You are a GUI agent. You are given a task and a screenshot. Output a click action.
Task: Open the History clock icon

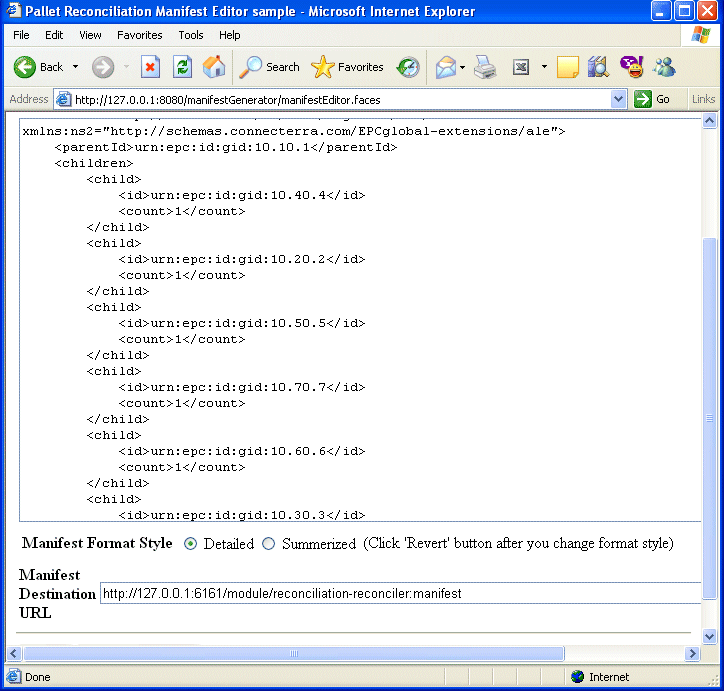pos(408,67)
